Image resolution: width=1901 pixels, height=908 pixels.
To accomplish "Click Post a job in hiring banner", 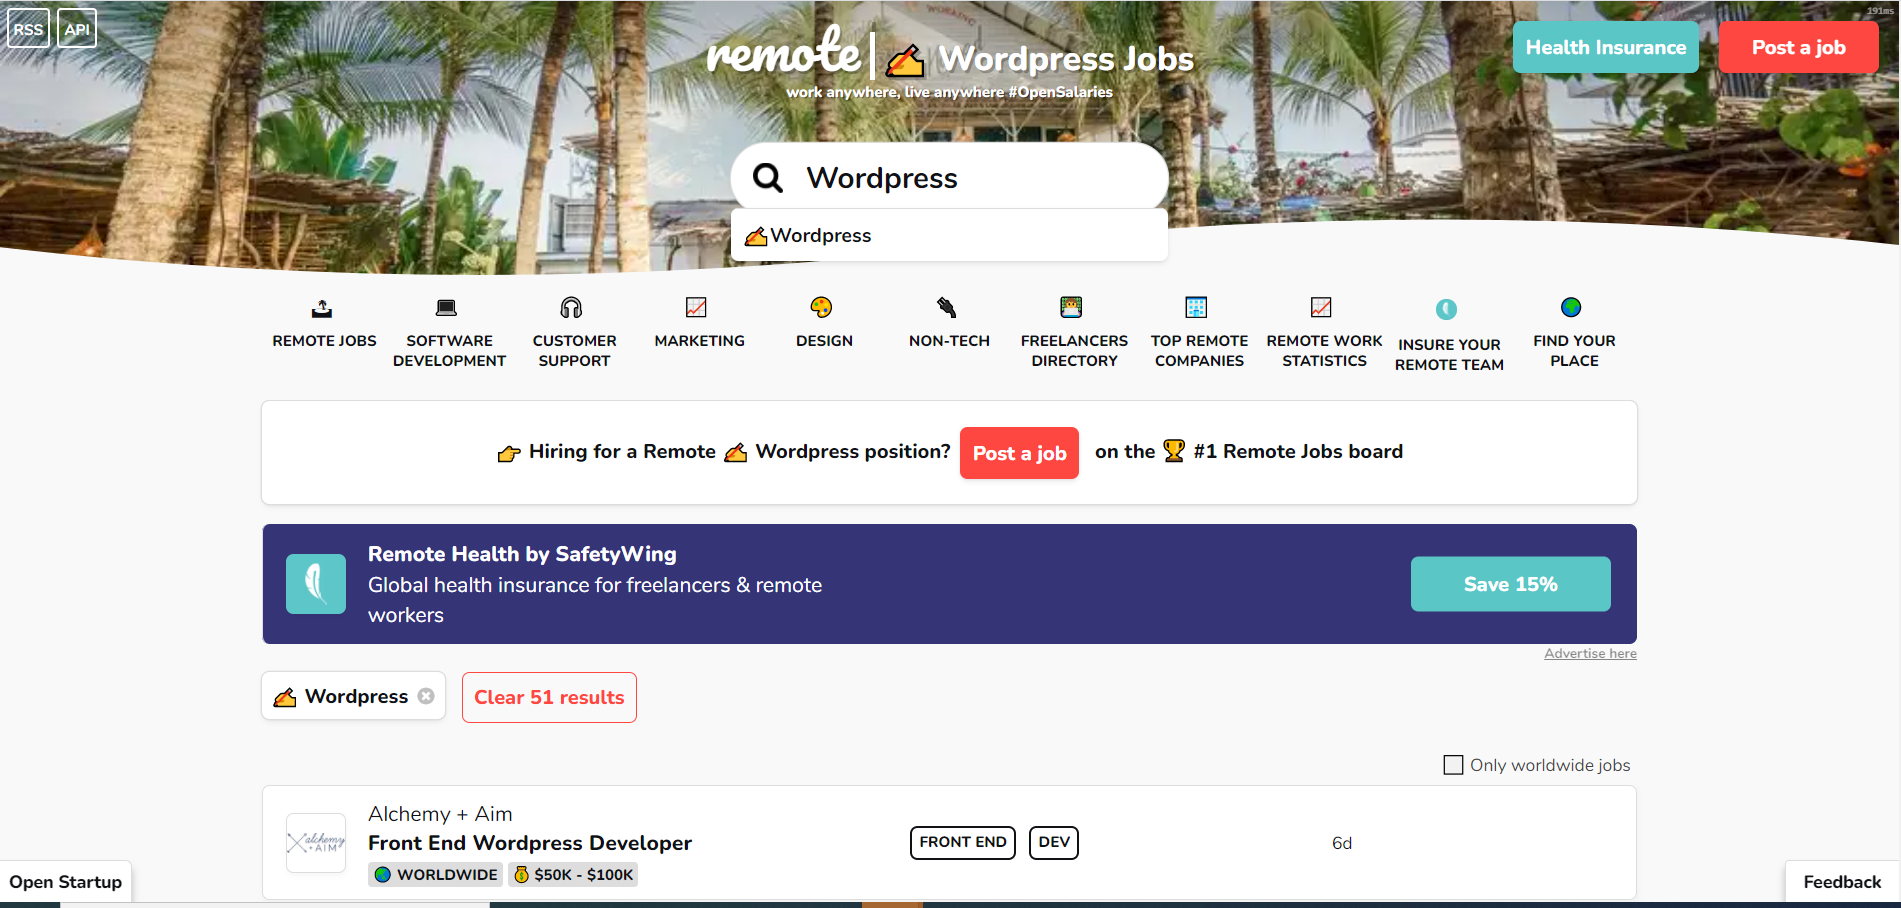I will [x=1019, y=453].
